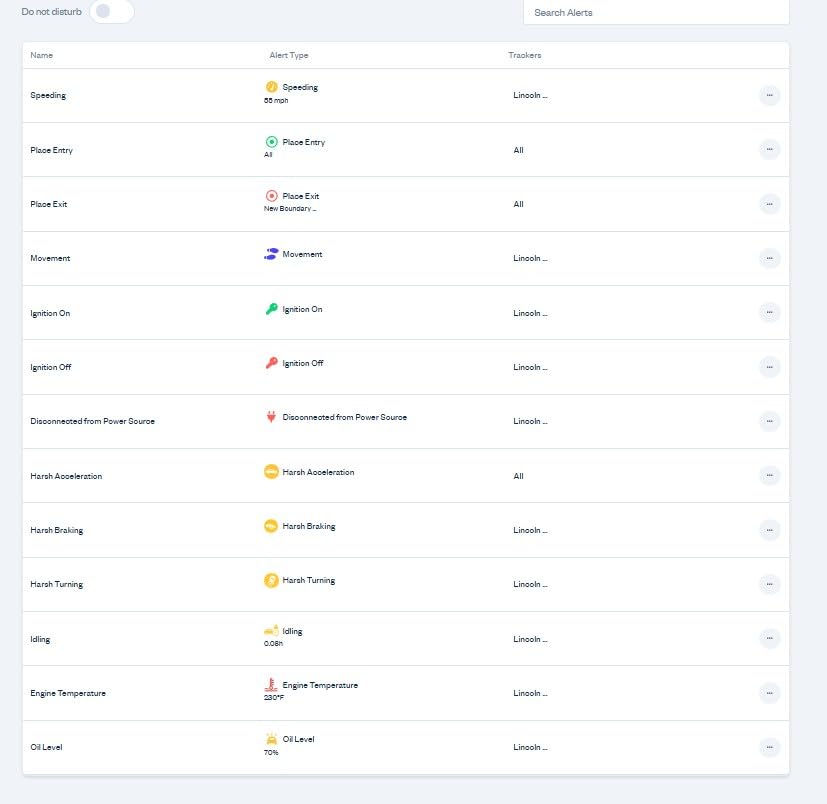827x804 pixels.
Task: Click the Alert Type column header
Action: click(x=289, y=55)
